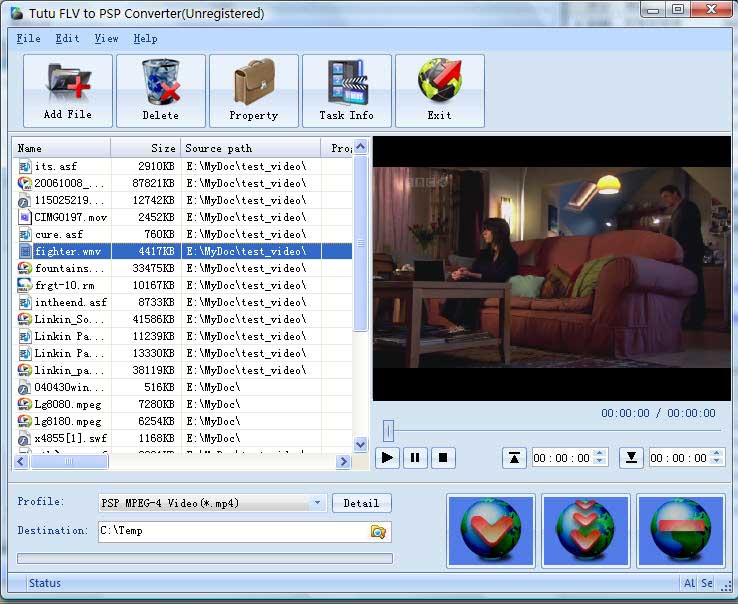738x604 pixels.
Task: Click the multi-arrow globe convert-all button
Action: 586,531
